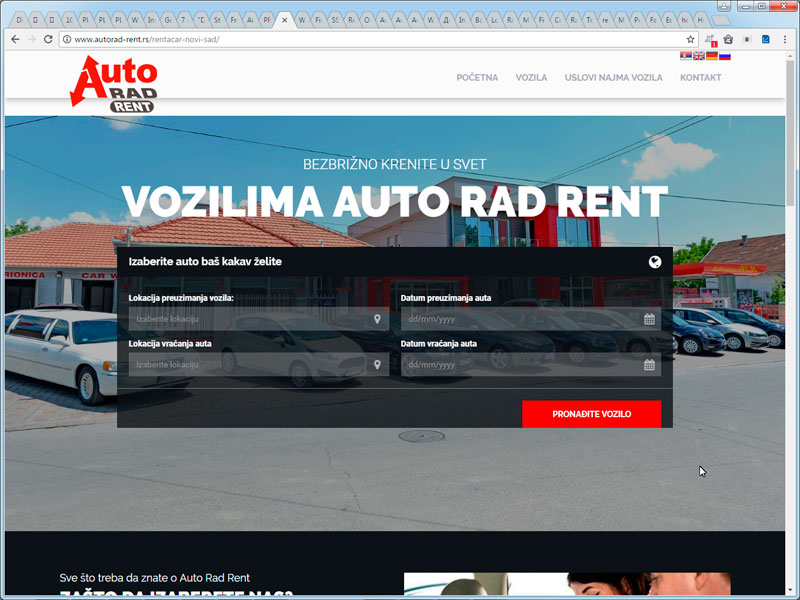Open the POČETNA navigation link

[x=477, y=78]
